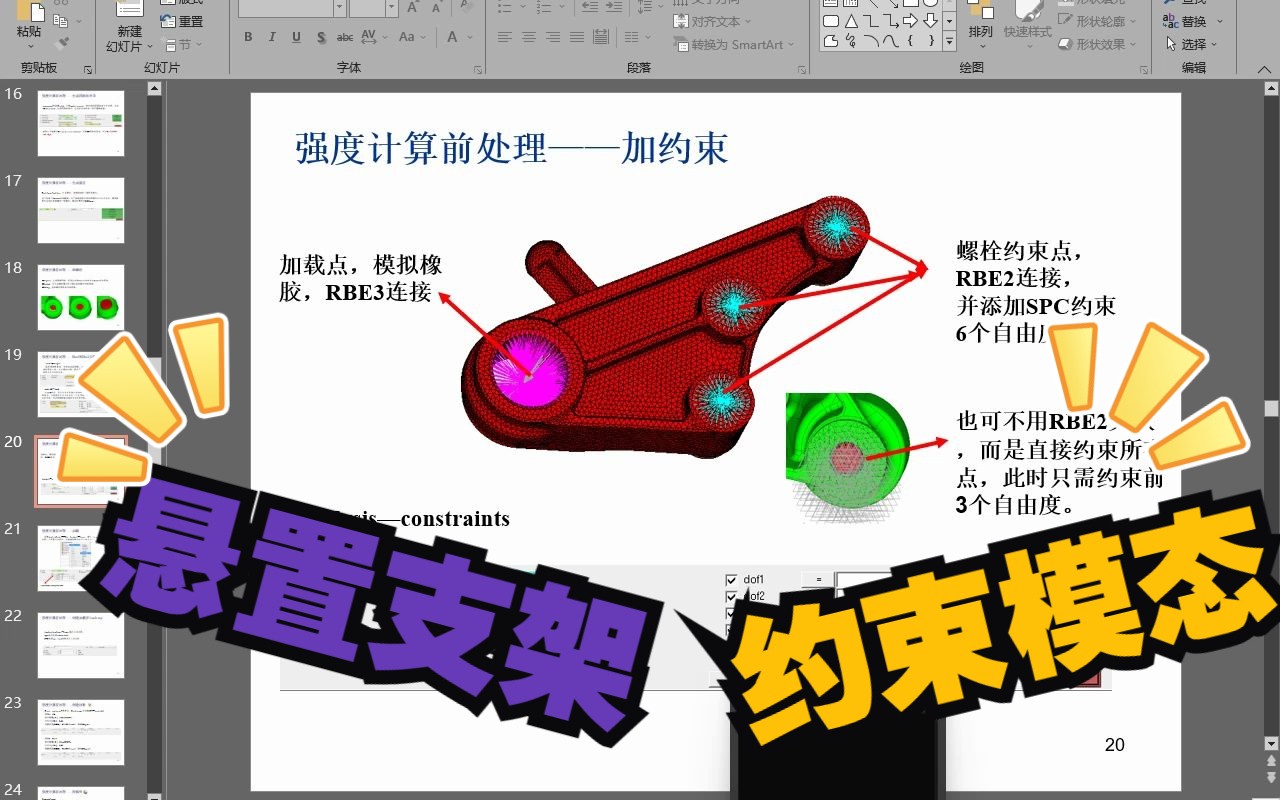The height and width of the screenshot is (800, 1280).
Task: Toggle the dof2 checkbox
Action: [x=732, y=597]
